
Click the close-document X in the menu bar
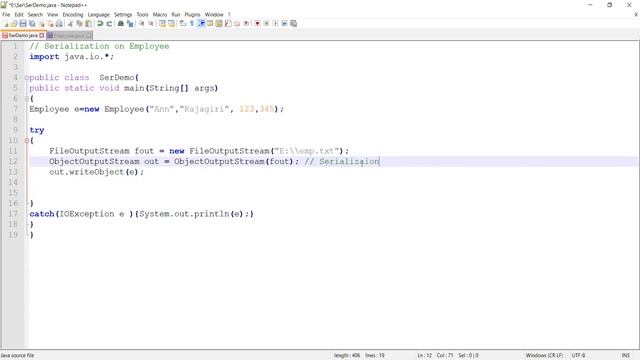coord(636,14)
